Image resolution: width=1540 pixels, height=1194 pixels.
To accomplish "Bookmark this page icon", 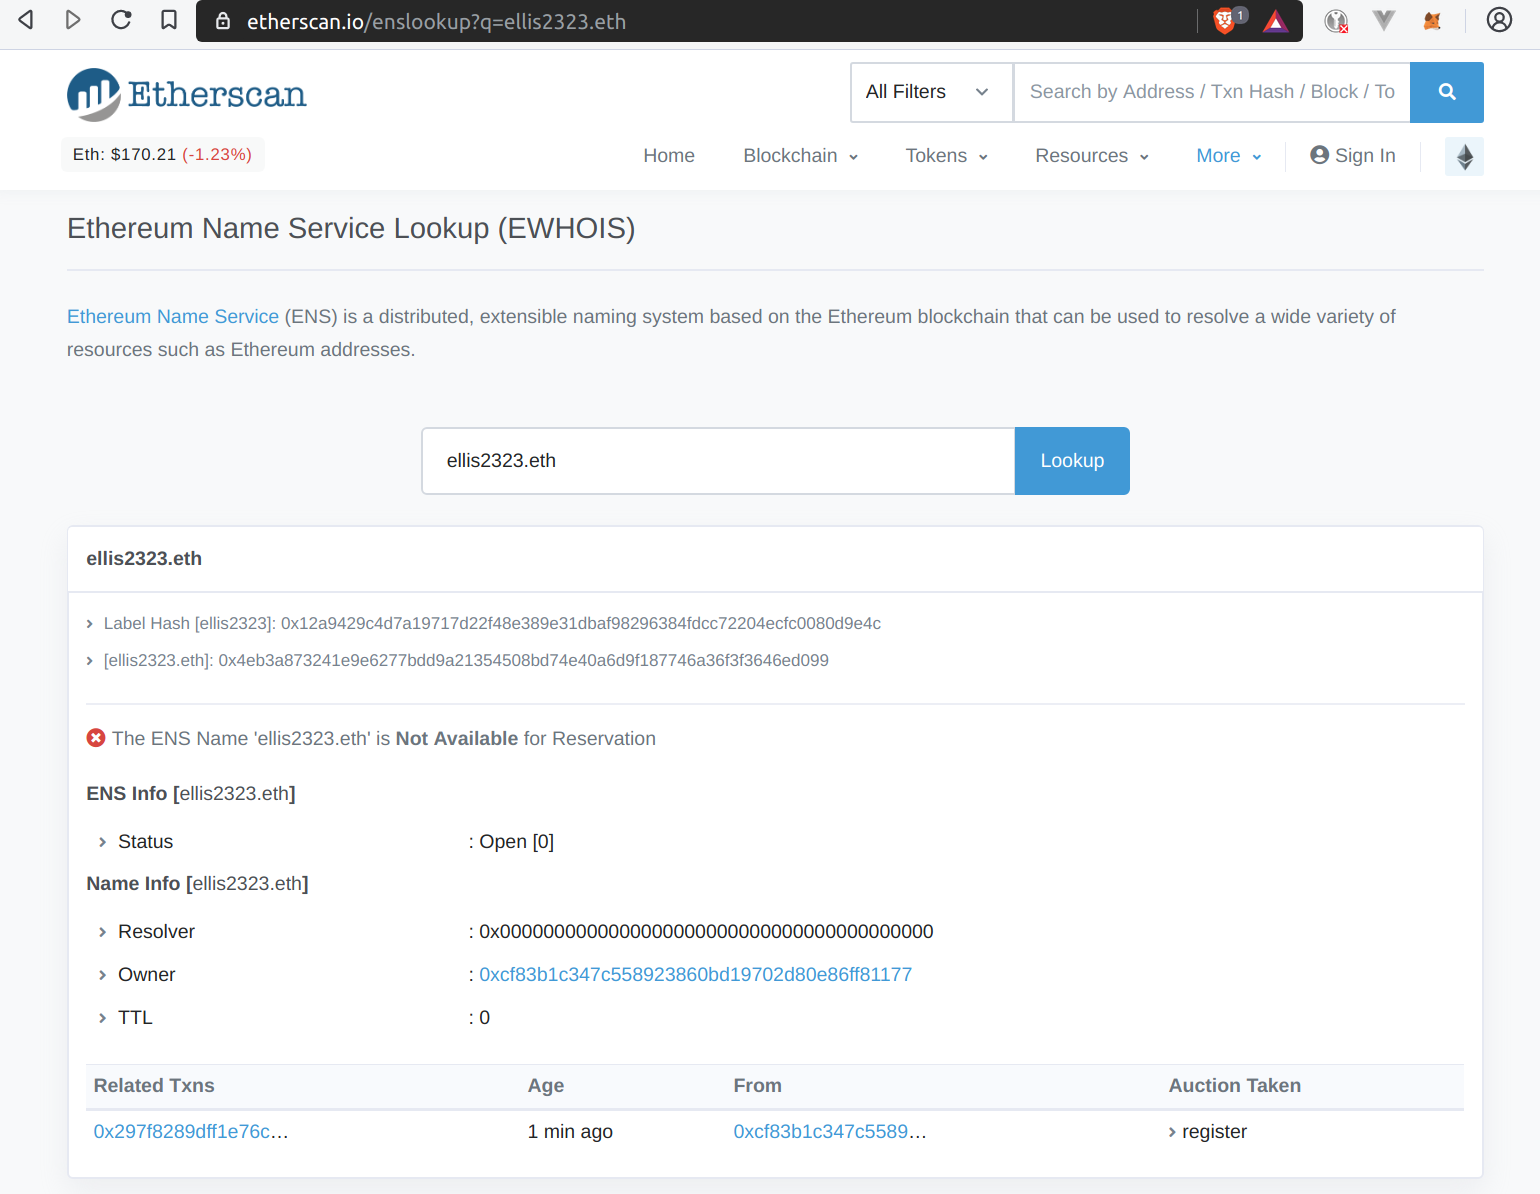I will (x=169, y=20).
